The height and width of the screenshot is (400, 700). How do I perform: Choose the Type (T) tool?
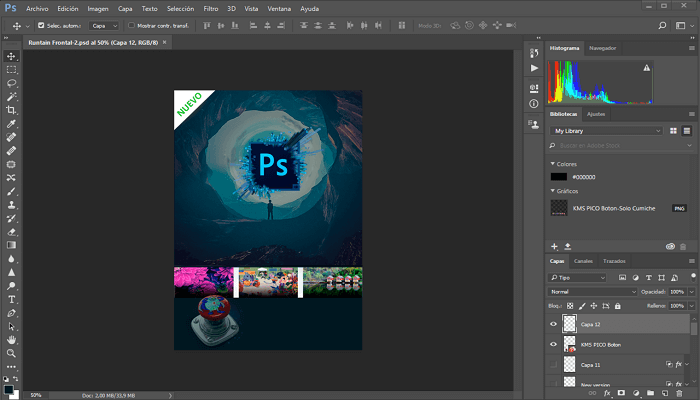[12, 299]
